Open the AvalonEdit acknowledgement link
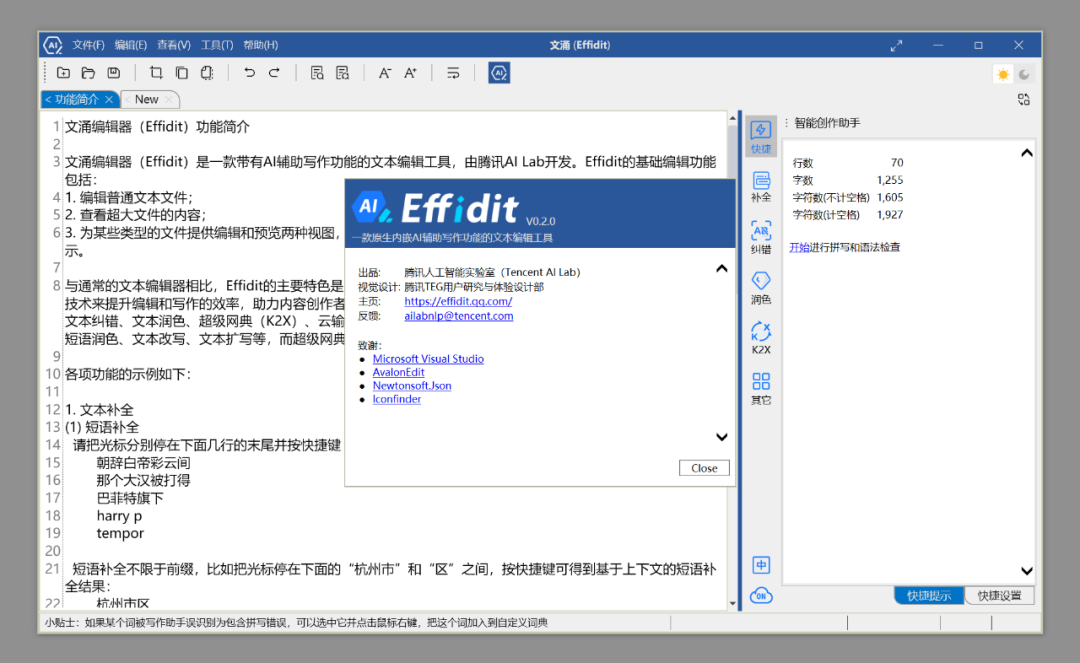Image resolution: width=1080 pixels, height=663 pixels. point(399,372)
